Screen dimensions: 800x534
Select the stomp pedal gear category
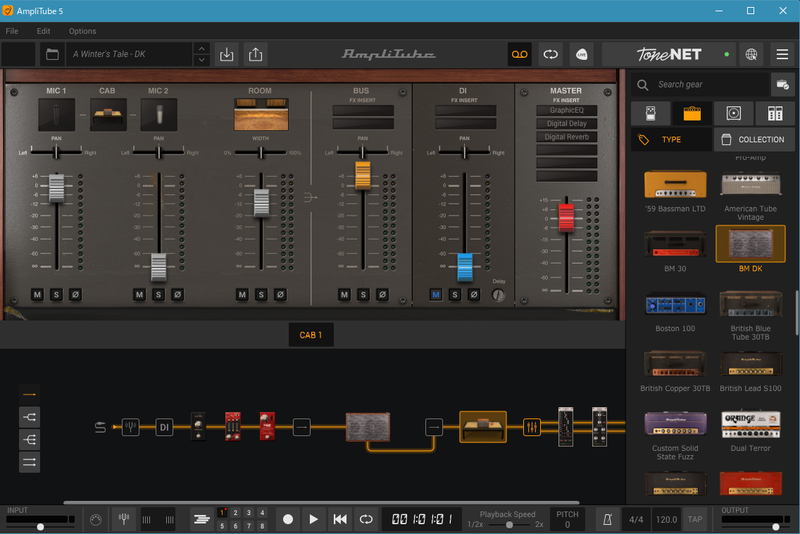(x=651, y=113)
